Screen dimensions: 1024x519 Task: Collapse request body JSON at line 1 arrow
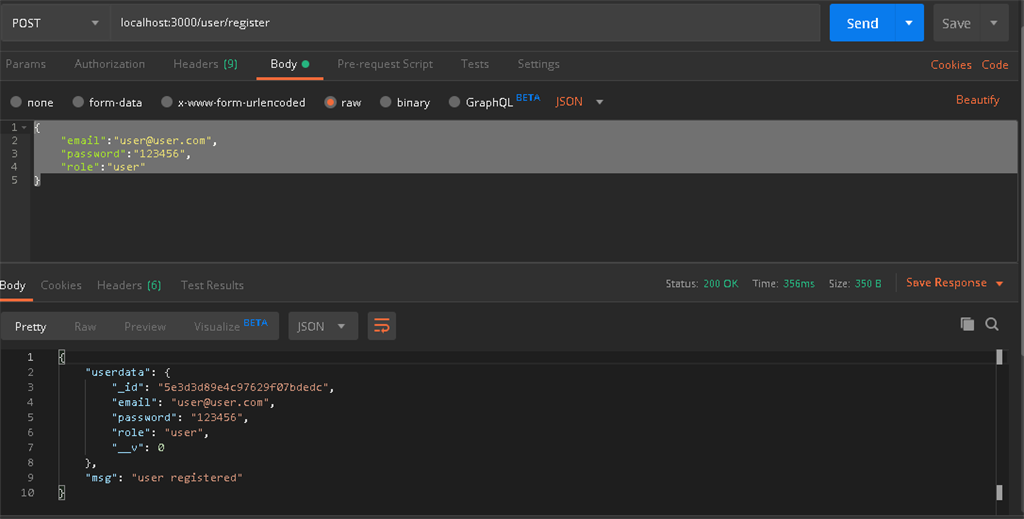click(x=24, y=127)
